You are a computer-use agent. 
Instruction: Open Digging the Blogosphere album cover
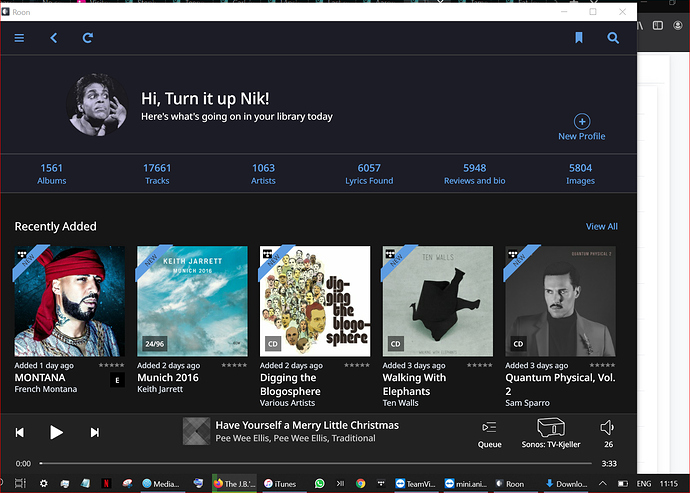[x=315, y=301]
